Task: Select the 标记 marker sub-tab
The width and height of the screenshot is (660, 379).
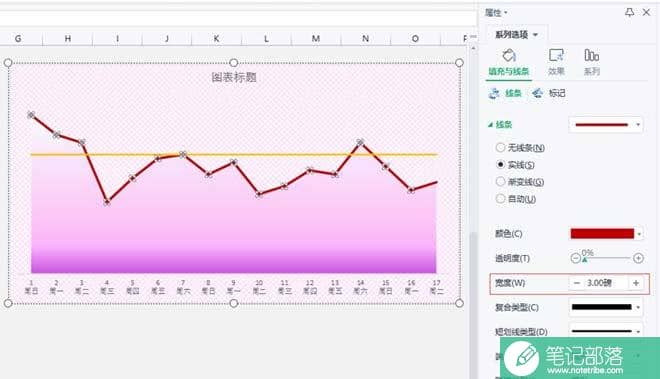Action: pyautogui.click(x=549, y=93)
